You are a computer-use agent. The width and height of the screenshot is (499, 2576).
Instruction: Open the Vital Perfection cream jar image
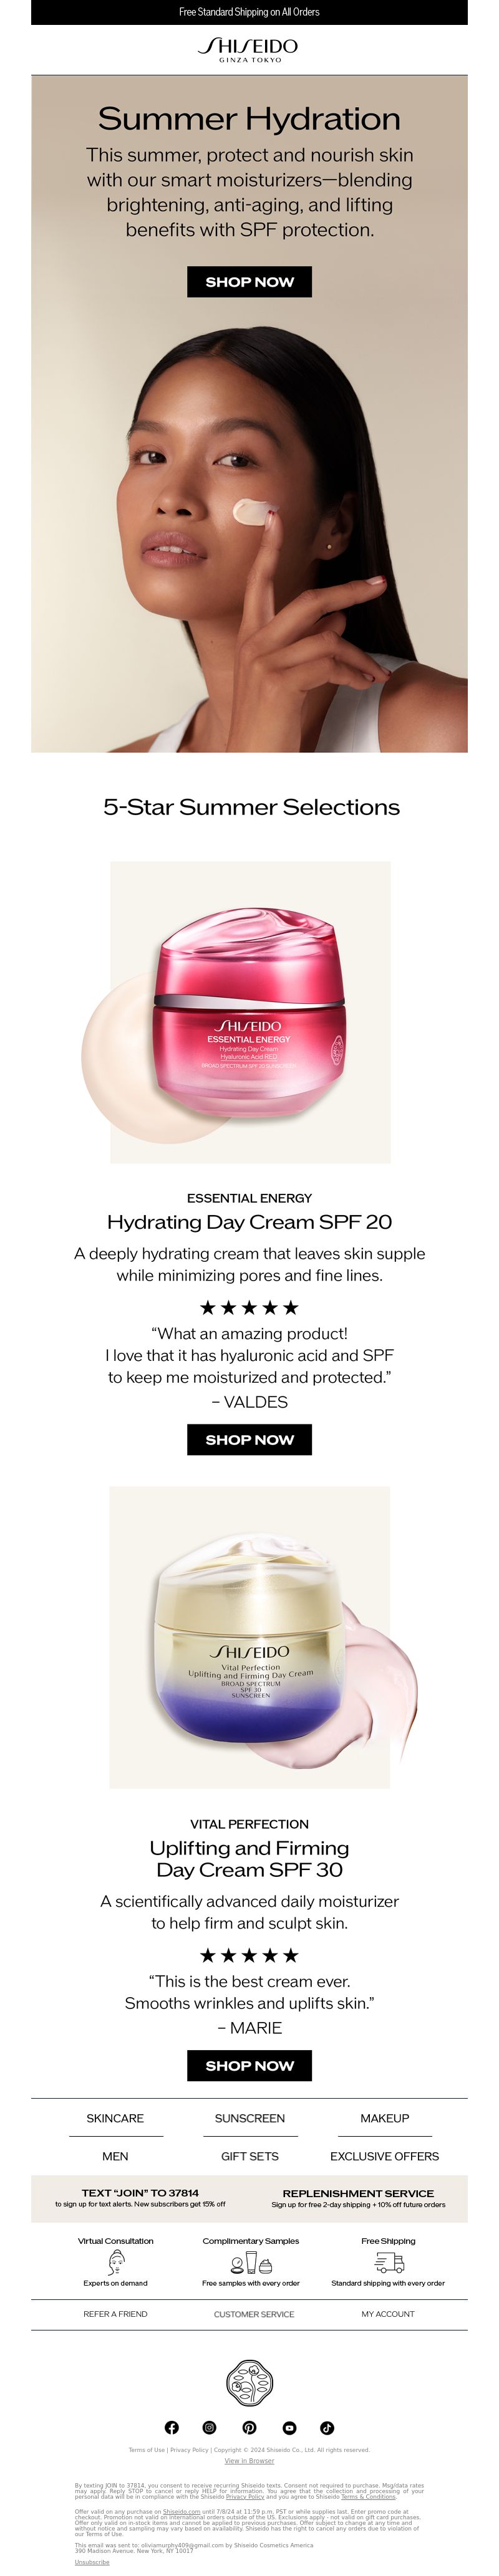[250, 1637]
